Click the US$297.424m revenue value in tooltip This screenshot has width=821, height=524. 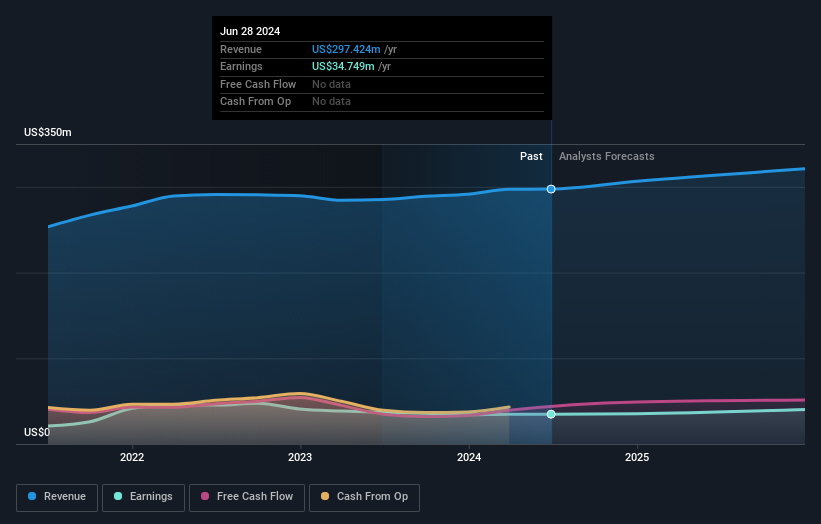pos(346,49)
